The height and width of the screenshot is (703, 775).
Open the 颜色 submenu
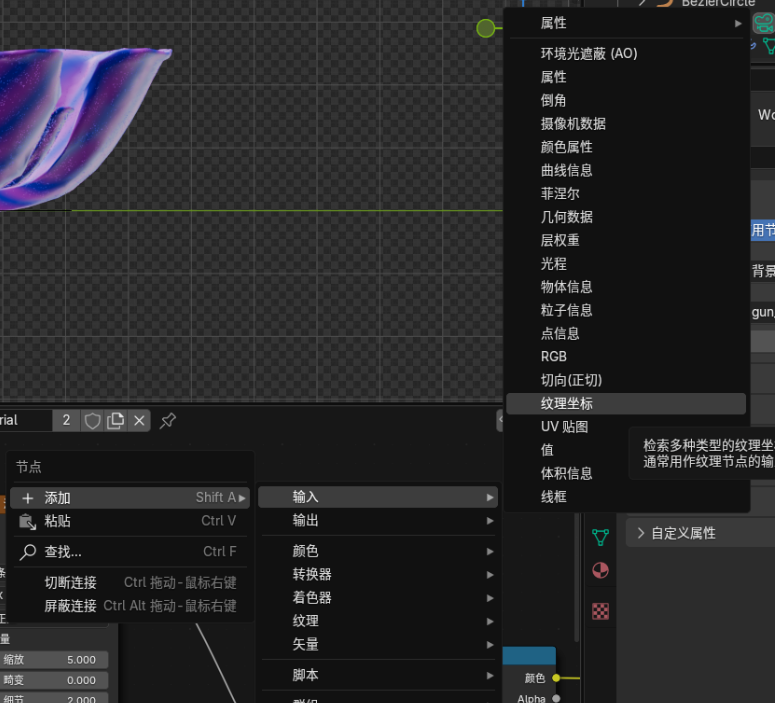point(378,551)
